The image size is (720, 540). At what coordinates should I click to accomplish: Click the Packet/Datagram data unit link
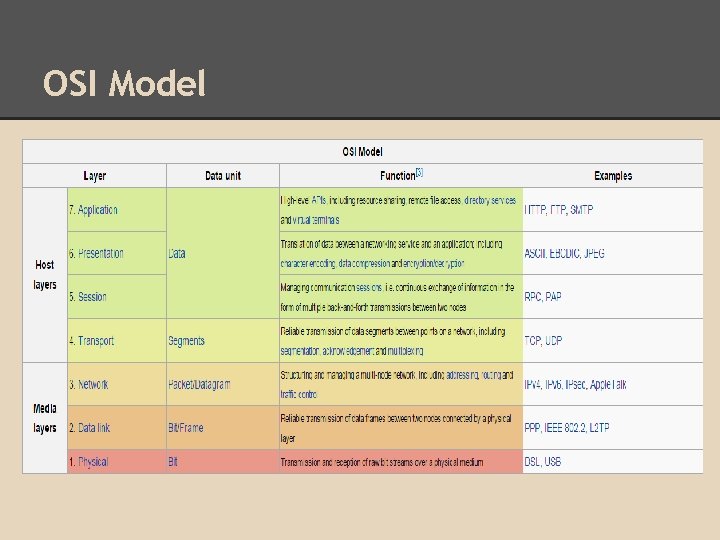click(x=199, y=384)
